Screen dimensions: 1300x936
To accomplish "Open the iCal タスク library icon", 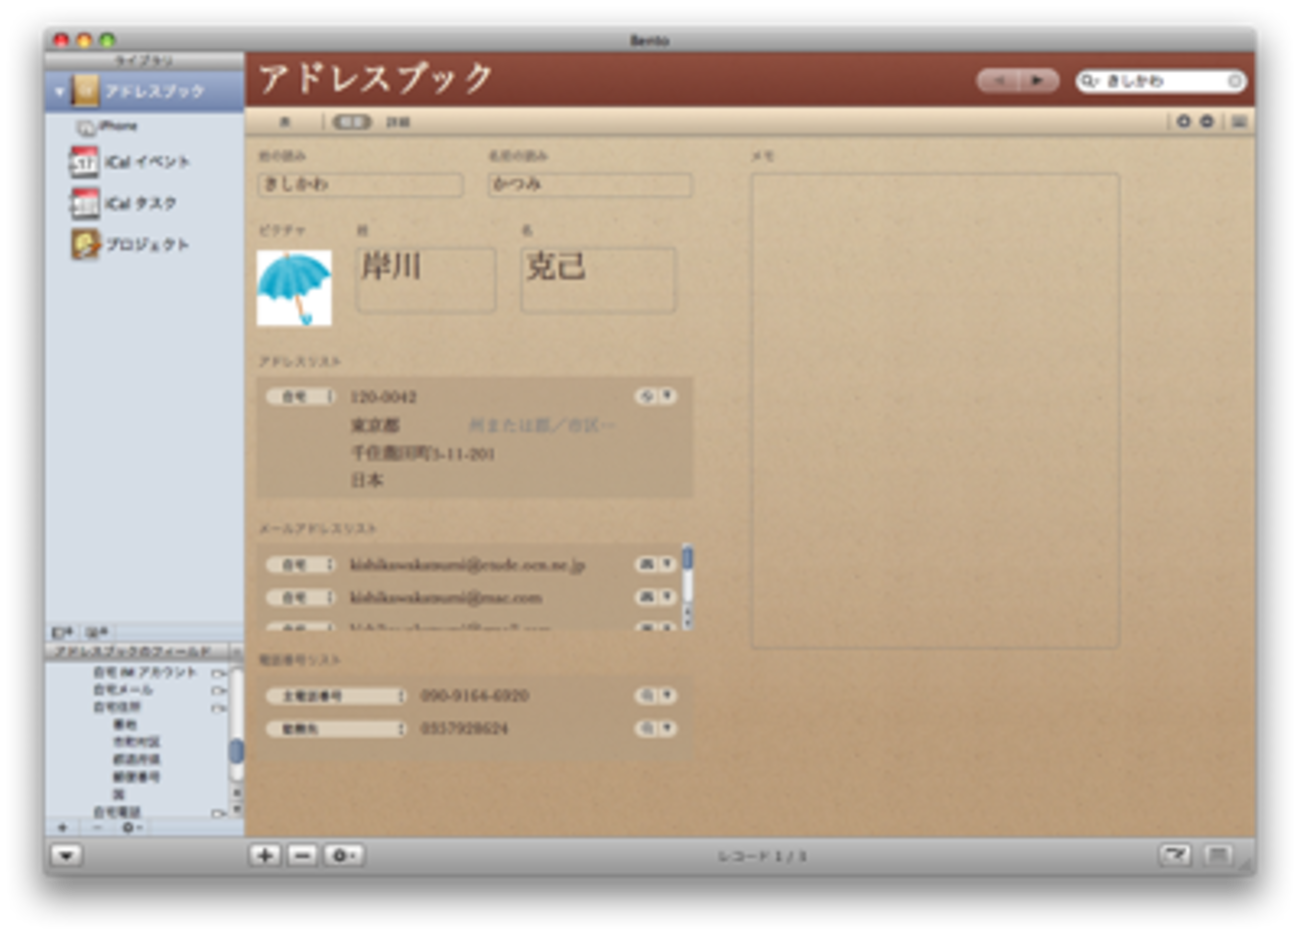I will point(84,203).
